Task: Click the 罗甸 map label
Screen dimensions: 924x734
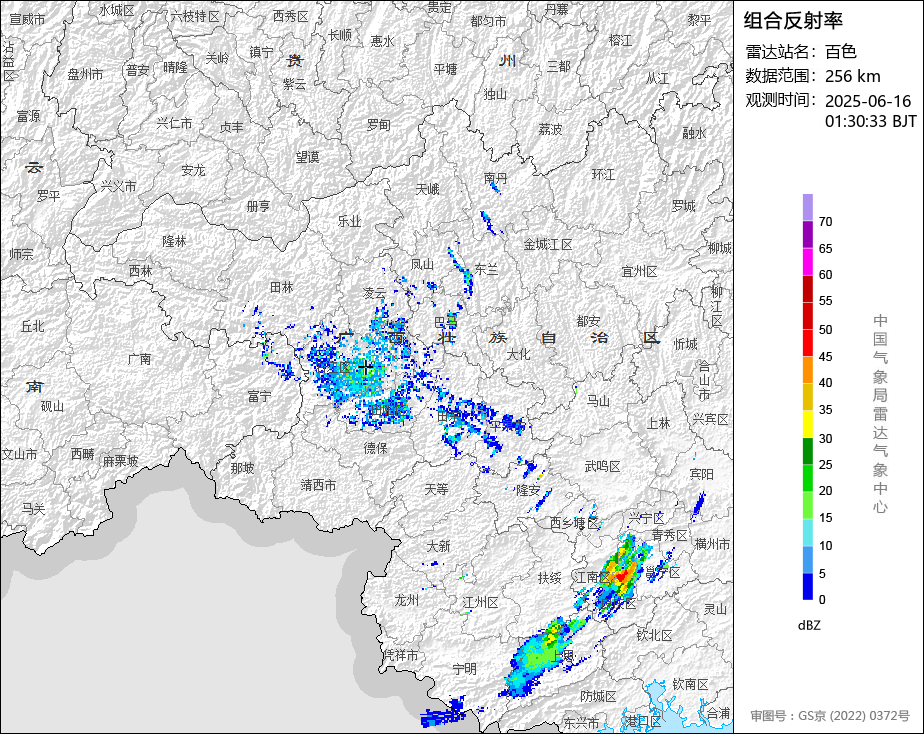Action: 378,125
